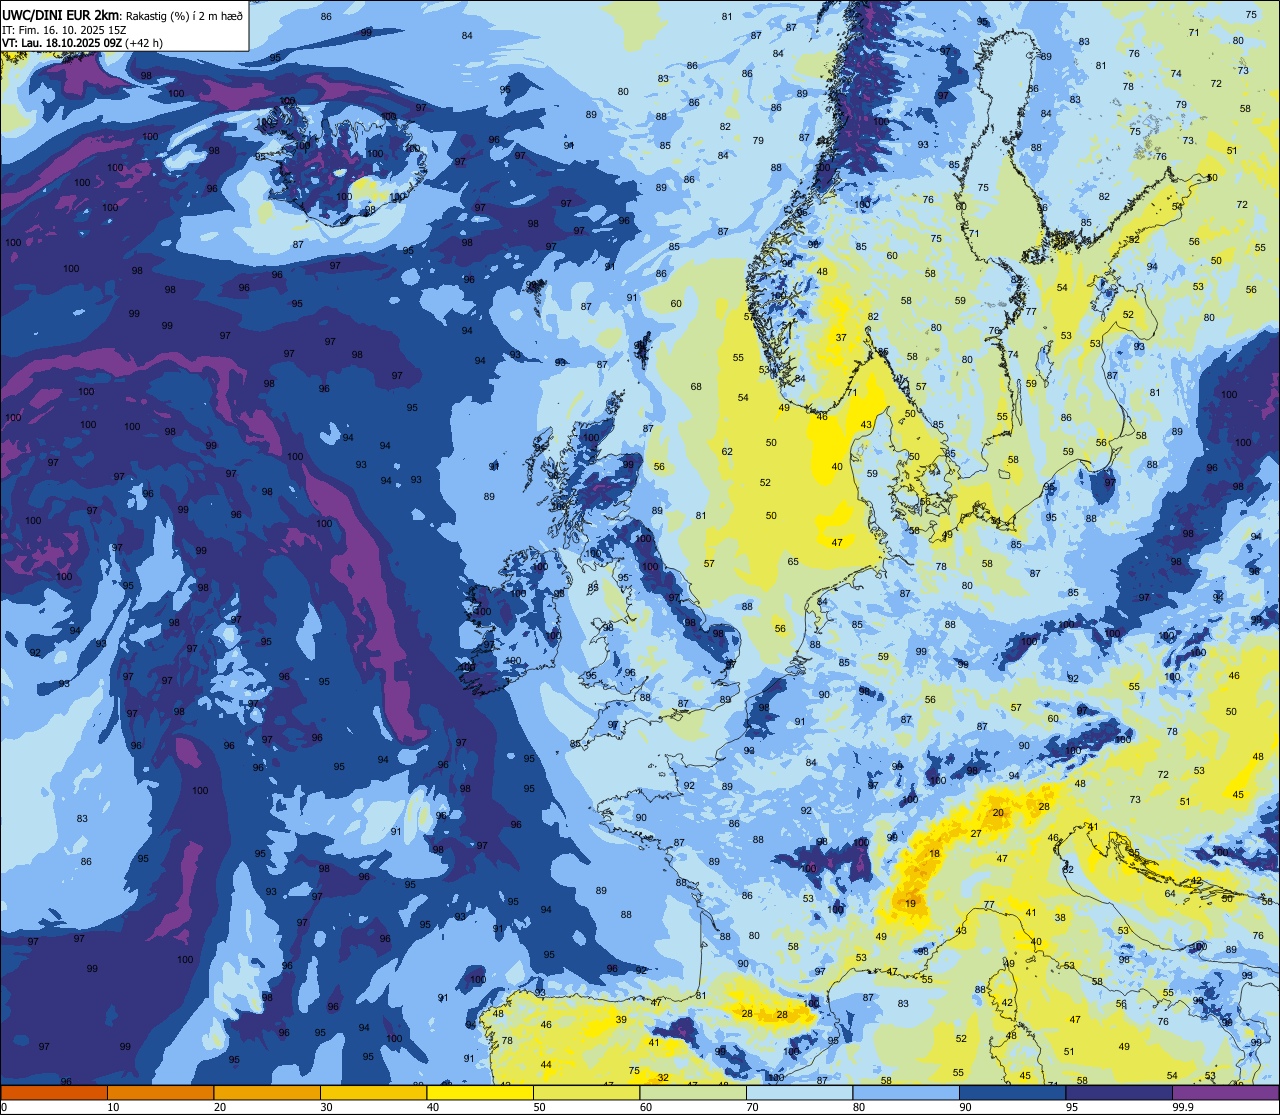This screenshot has width=1280, height=1115.
Task: Select legend color segment between 20 and 30
Action: (267, 1092)
